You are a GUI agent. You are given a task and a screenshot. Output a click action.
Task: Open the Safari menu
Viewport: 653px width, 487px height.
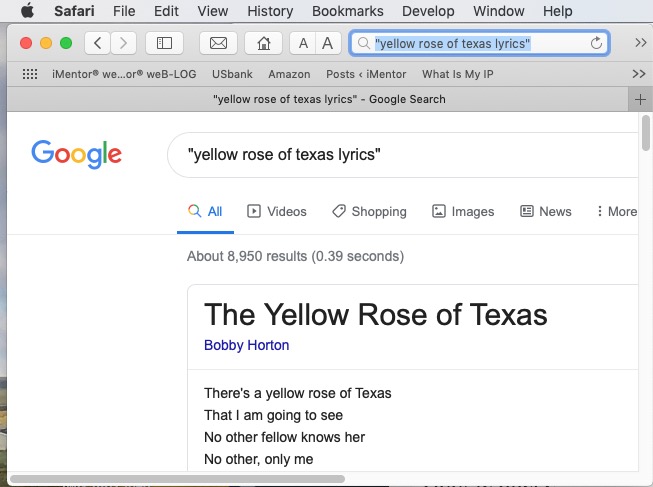(x=74, y=11)
